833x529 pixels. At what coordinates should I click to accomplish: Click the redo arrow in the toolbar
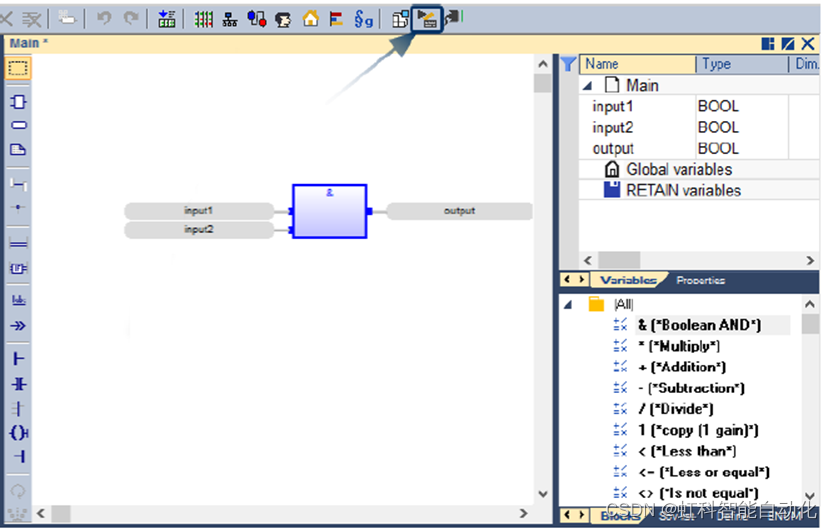click(131, 19)
